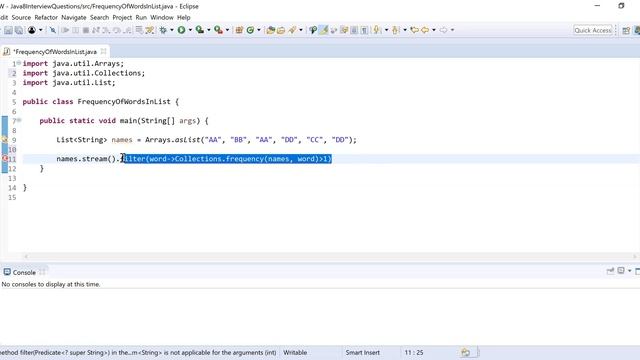The width and height of the screenshot is (640, 360).
Task: Open the Project menu
Action: click(122, 18)
